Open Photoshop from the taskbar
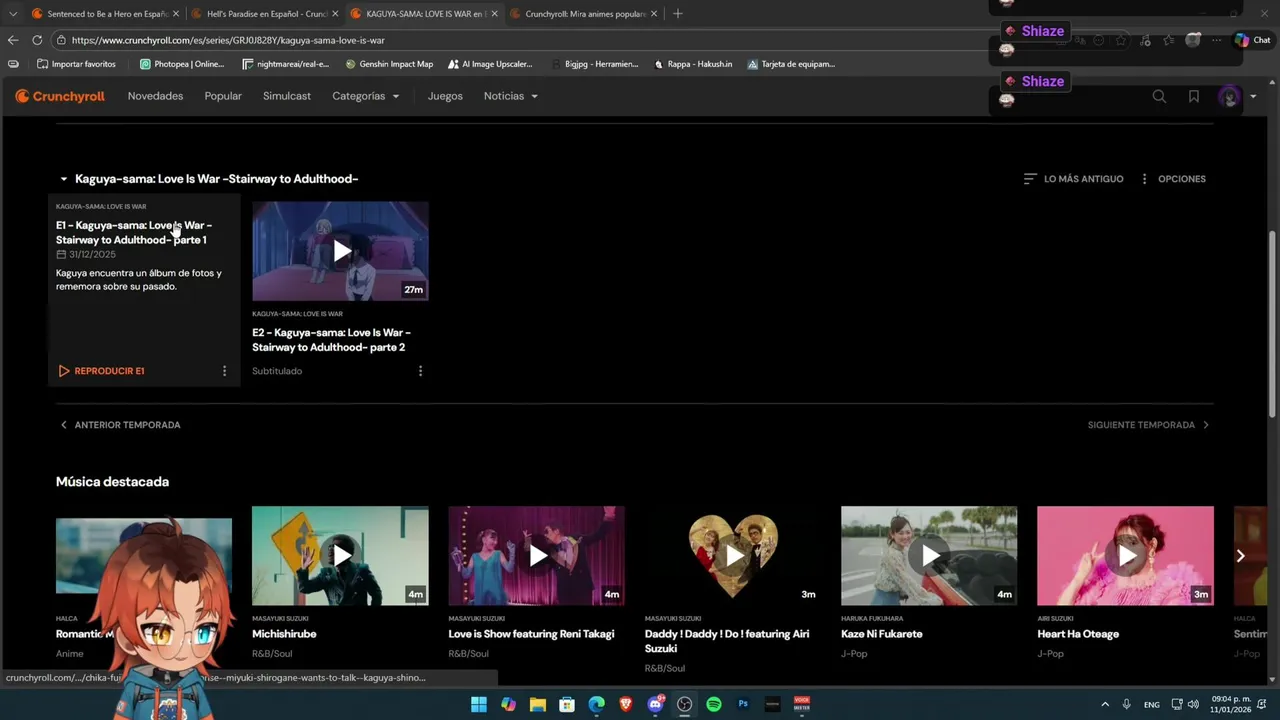This screenshot has height=720, width=1280. pyautogui.click(x=743, y=704)
